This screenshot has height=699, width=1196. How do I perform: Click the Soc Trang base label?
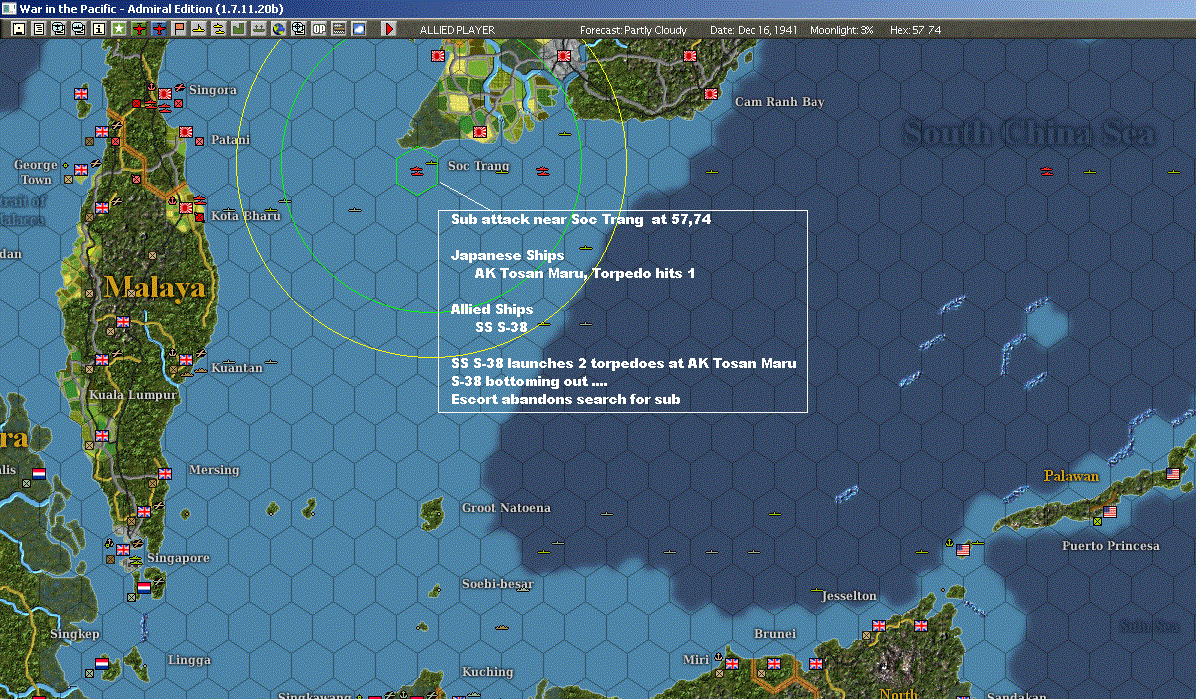(x=478, y=166)
